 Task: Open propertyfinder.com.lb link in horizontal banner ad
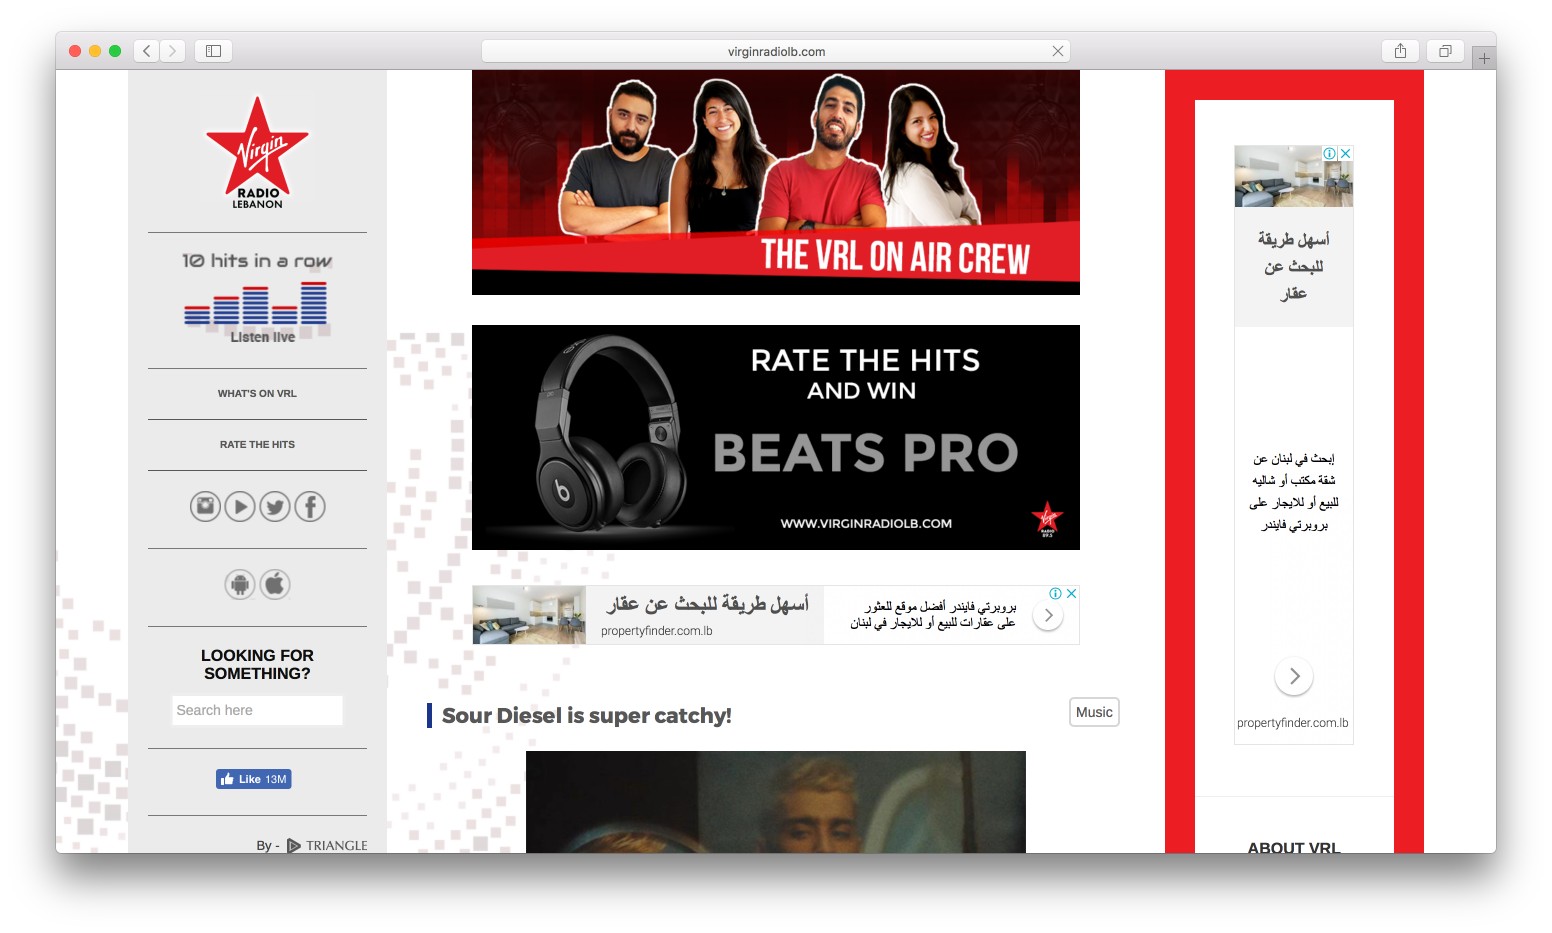657,631
